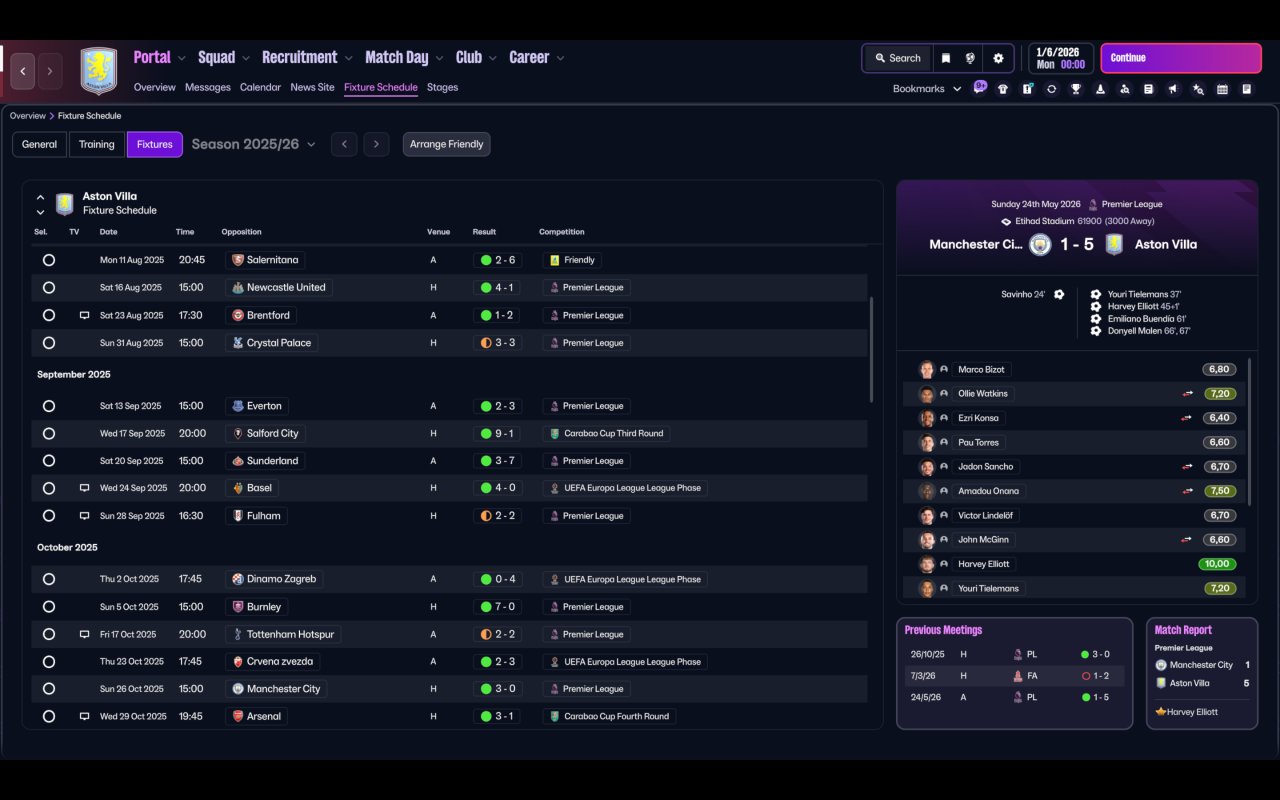Click the exclamation alert bookmark icon
The width and height of the screenshot is (1280, 800).
click(x=1027, y=89)
